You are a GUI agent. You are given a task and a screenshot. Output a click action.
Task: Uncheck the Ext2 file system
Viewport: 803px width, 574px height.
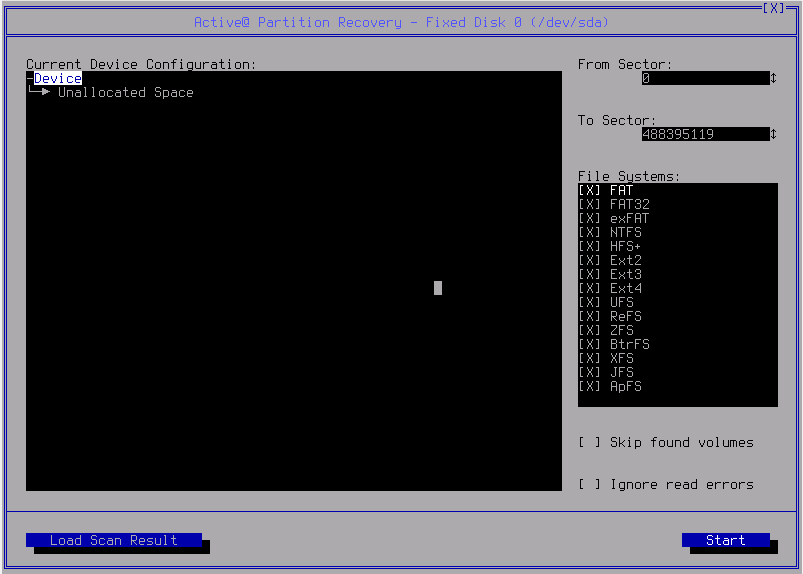tap(589, 260)
